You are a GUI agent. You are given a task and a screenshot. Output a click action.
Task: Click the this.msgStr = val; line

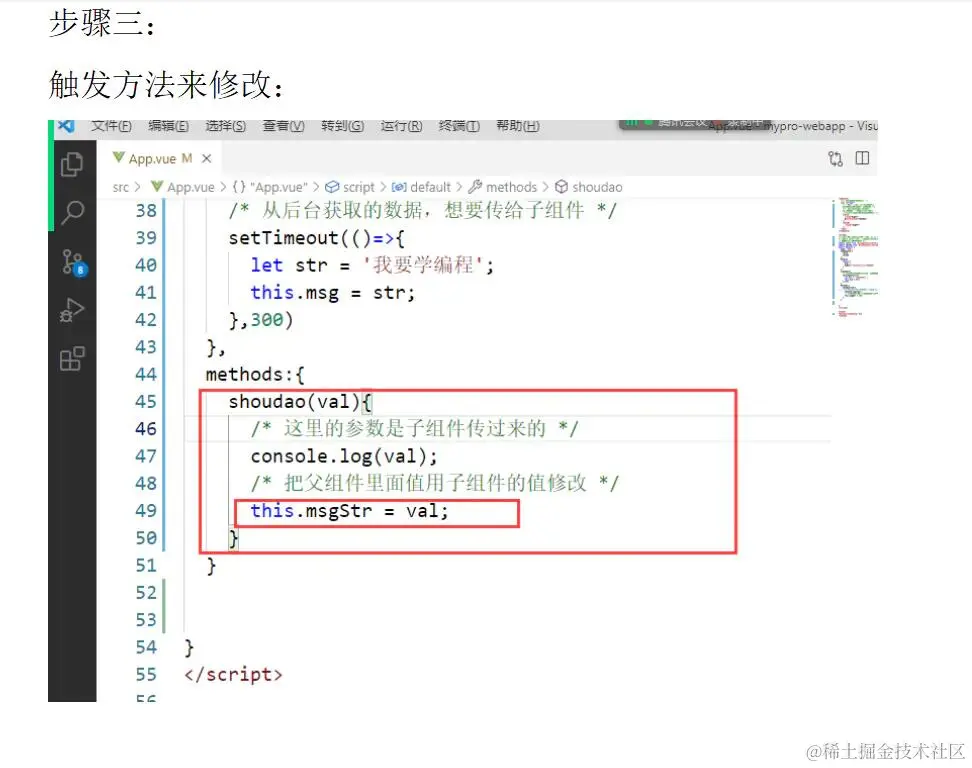349,511
